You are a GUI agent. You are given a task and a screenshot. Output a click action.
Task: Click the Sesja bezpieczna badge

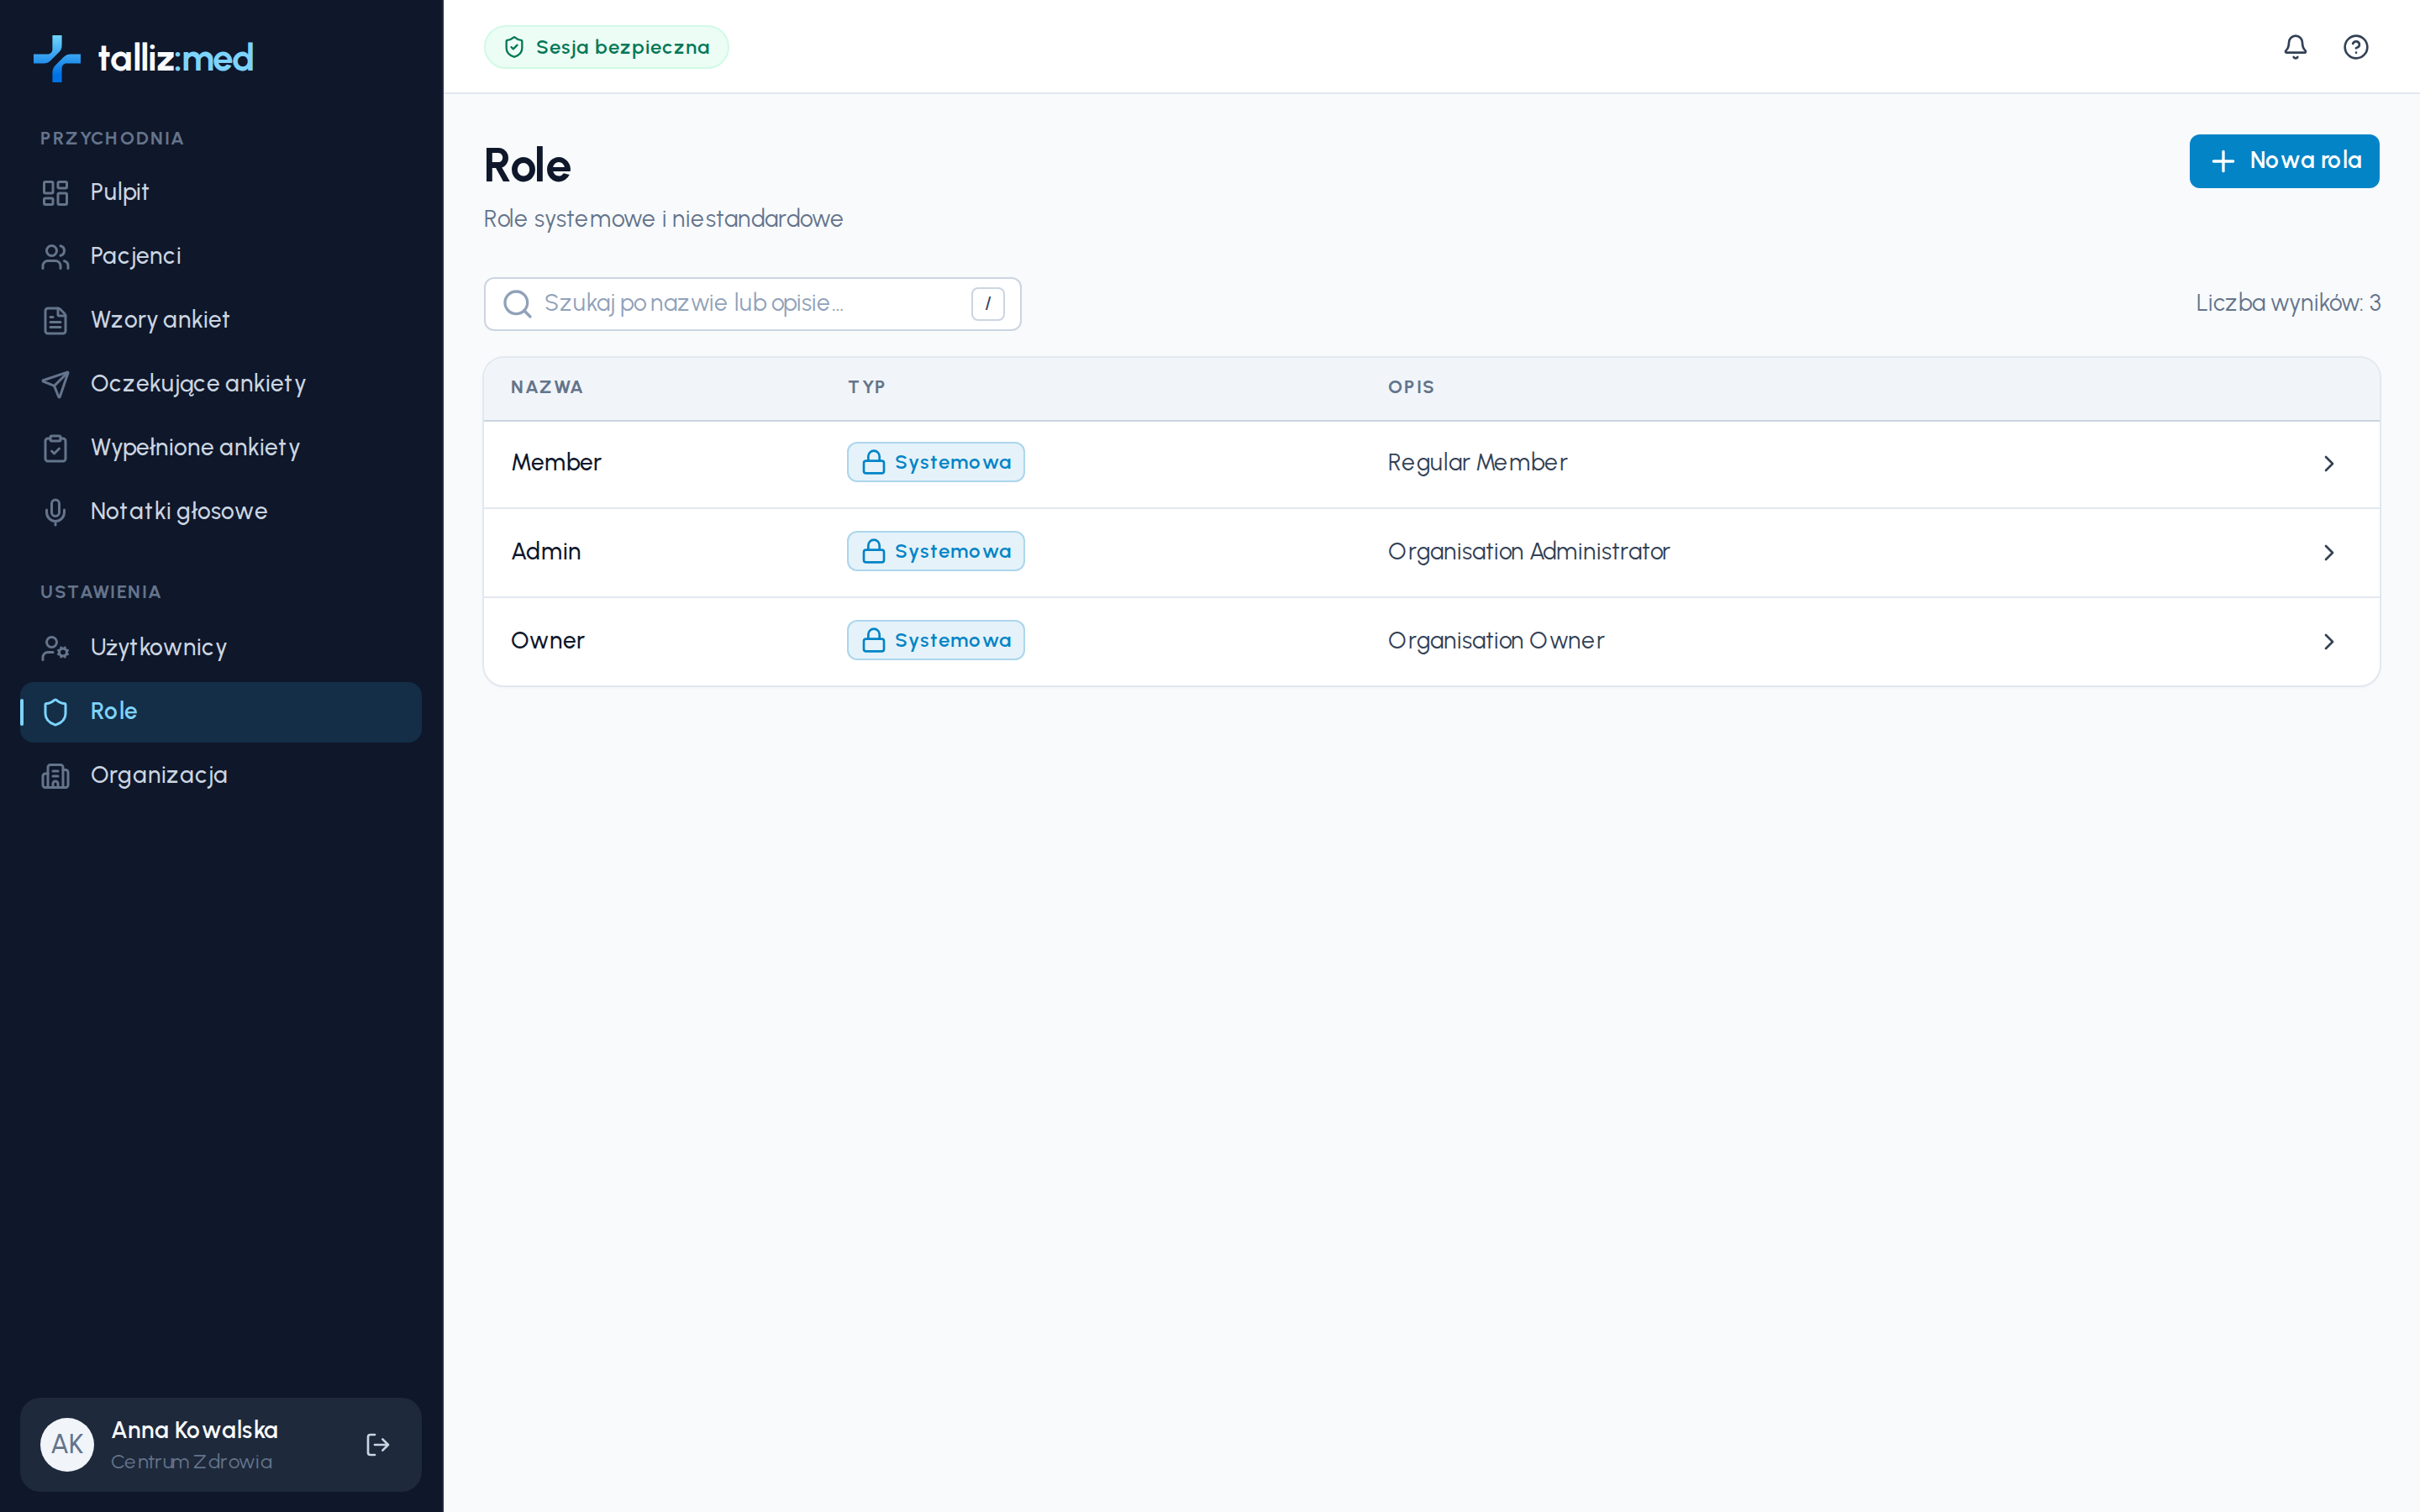coord(606,47)
